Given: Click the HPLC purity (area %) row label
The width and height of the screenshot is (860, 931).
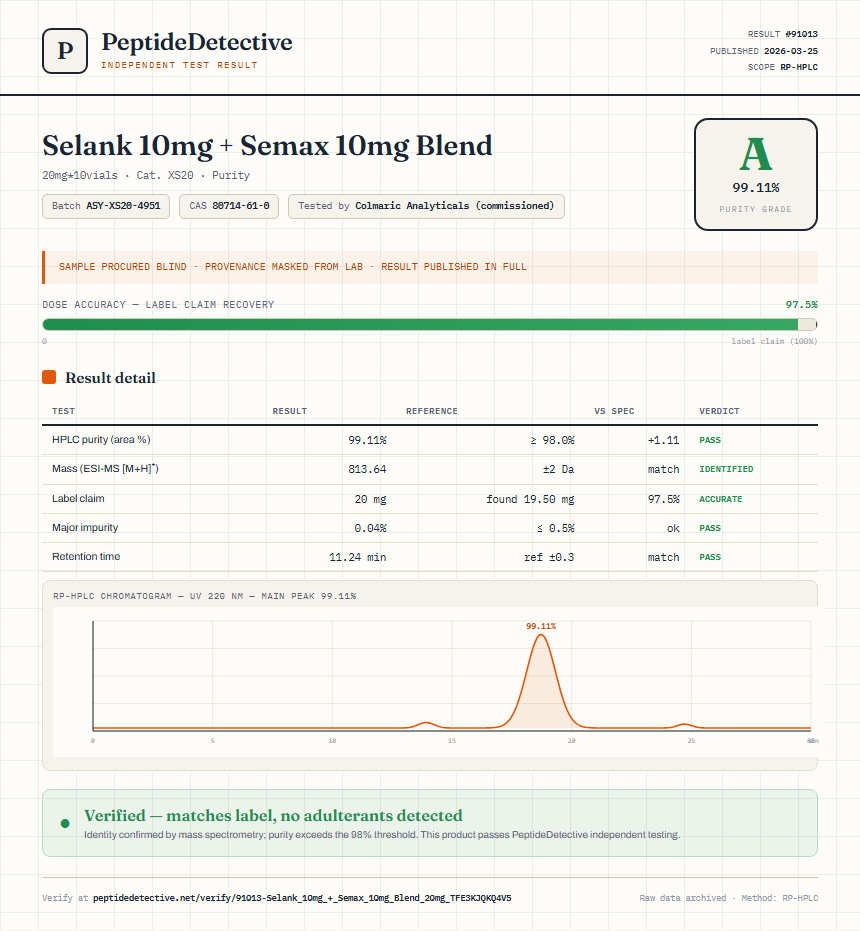Looking at the screenshot, I should click(x=101, y=439).
